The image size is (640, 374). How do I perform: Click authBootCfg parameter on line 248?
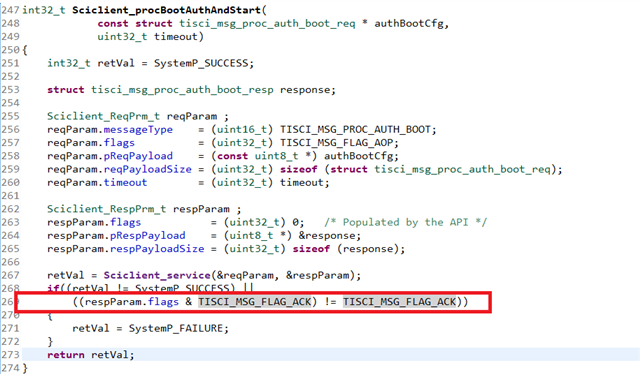coord(409,24)
